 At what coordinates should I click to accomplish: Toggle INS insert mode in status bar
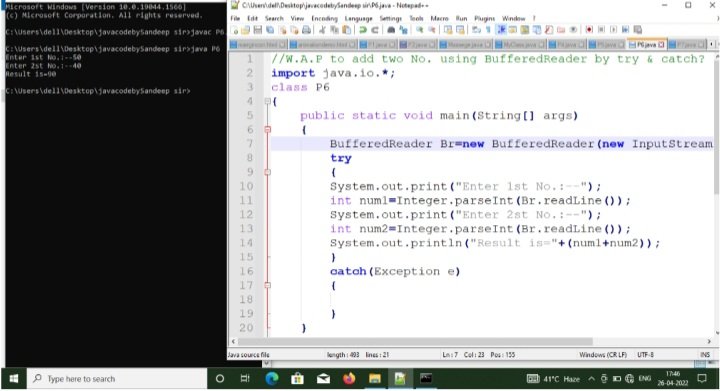pos(705,355)
